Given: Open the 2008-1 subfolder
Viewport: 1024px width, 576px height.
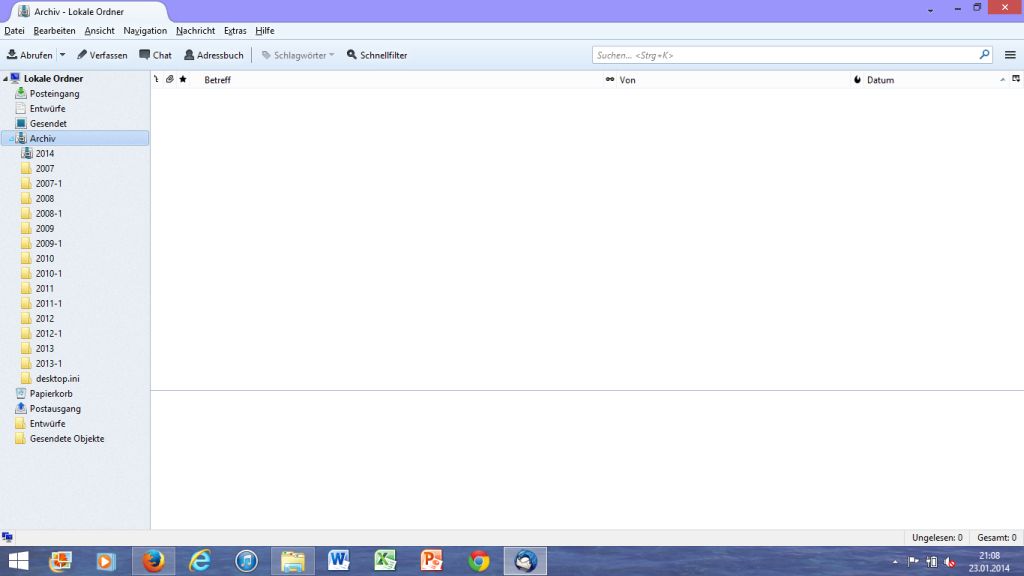Looking at the screenshot, I should click(x=48, y=214).
